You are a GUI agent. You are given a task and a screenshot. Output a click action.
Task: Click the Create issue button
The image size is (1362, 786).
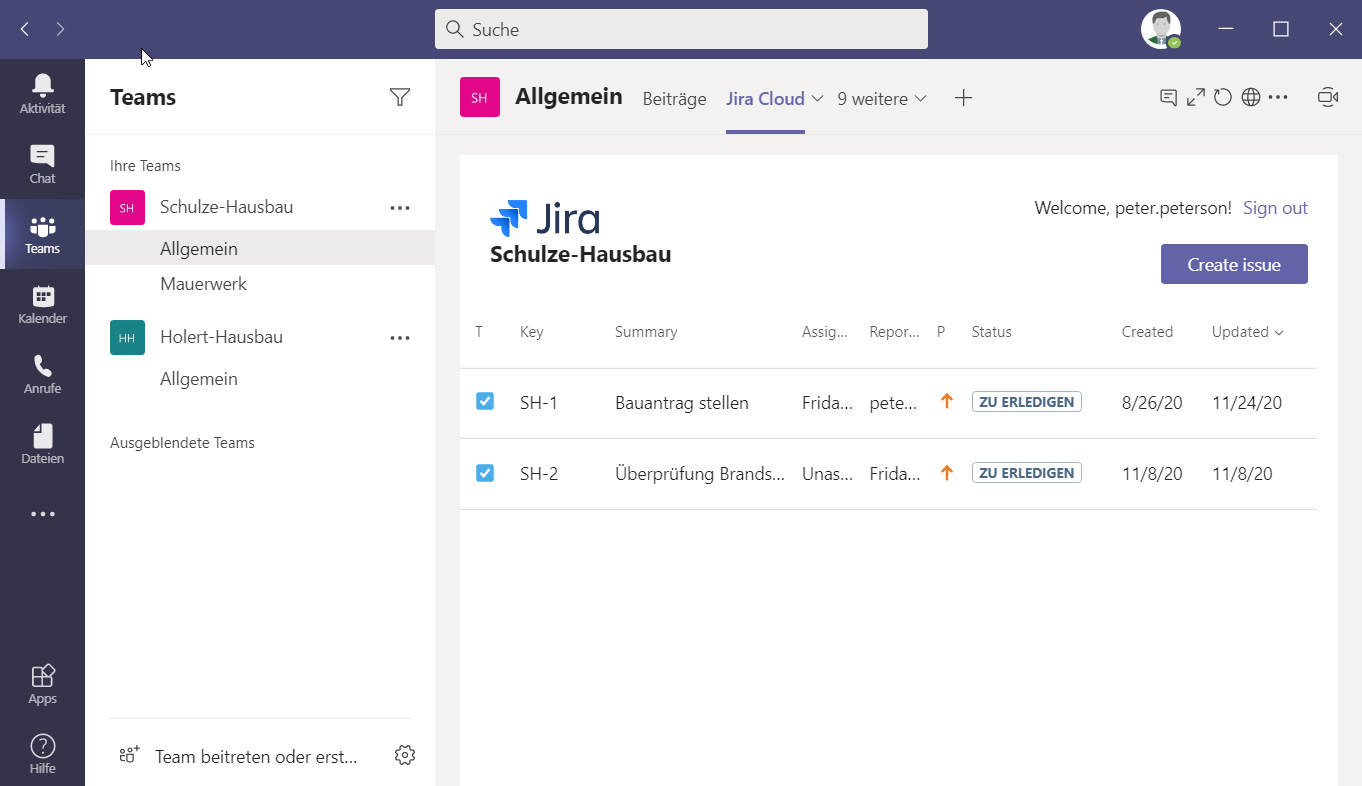click(x=1234, y=264)
